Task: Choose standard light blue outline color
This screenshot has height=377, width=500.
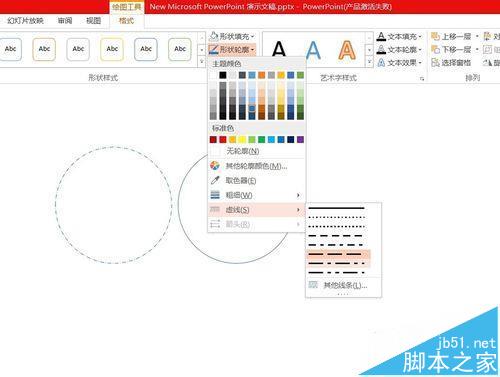Action: (271, 139)
